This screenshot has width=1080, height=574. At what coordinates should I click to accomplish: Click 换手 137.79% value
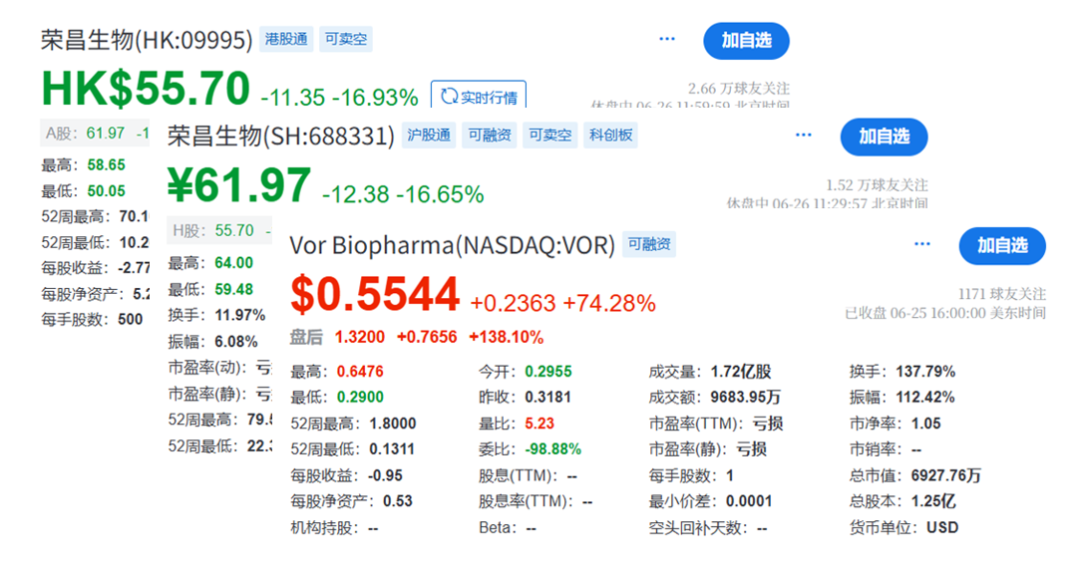click(926, 371)
